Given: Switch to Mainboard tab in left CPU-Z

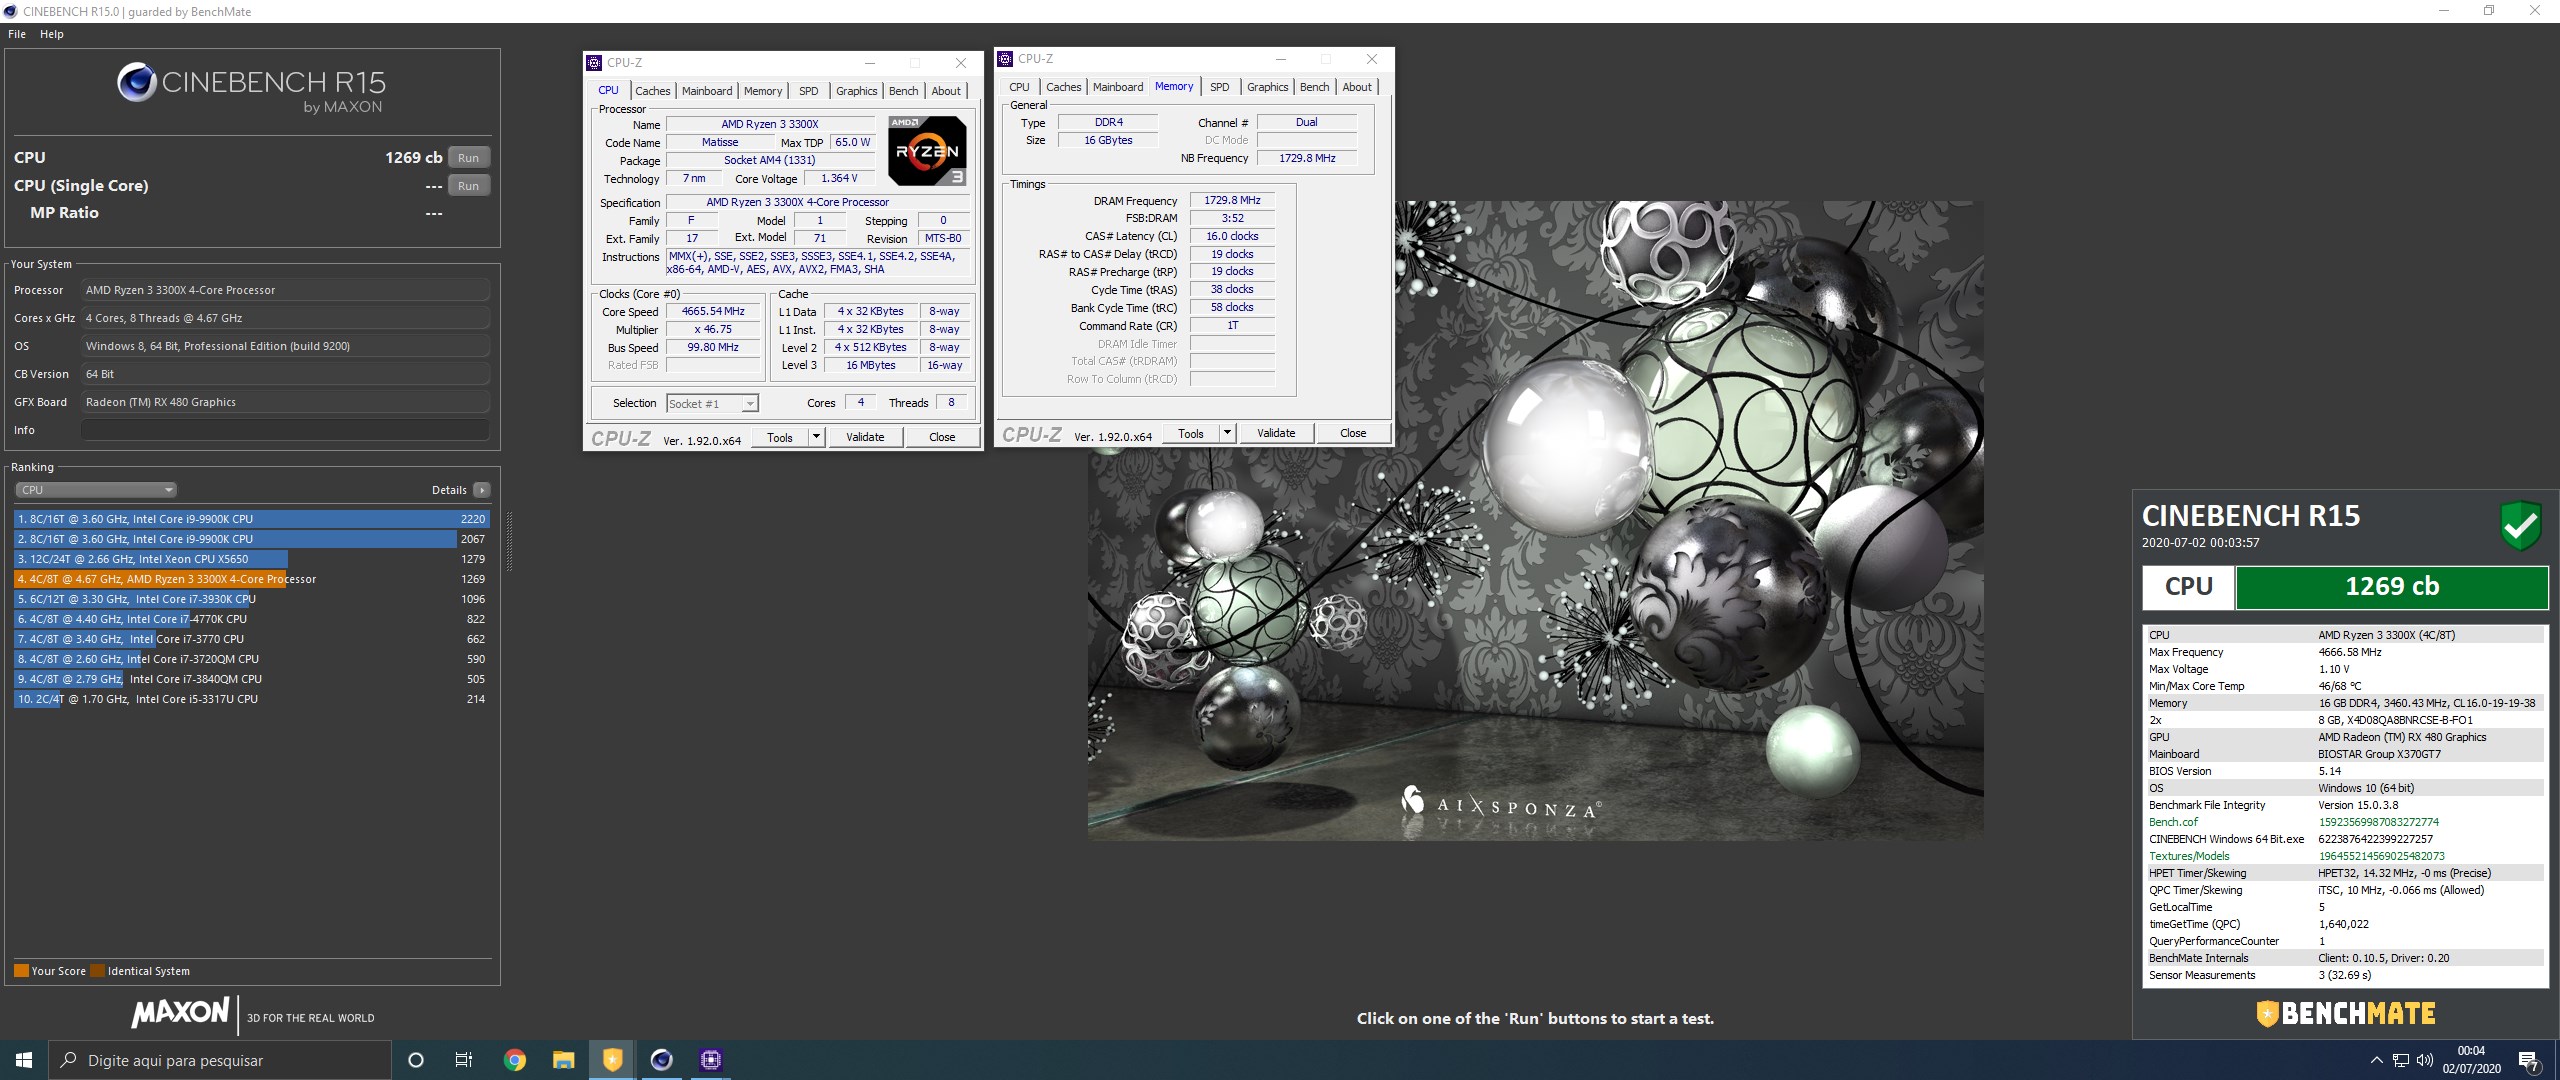Looking at the screenshot, I should coord(707,91).
